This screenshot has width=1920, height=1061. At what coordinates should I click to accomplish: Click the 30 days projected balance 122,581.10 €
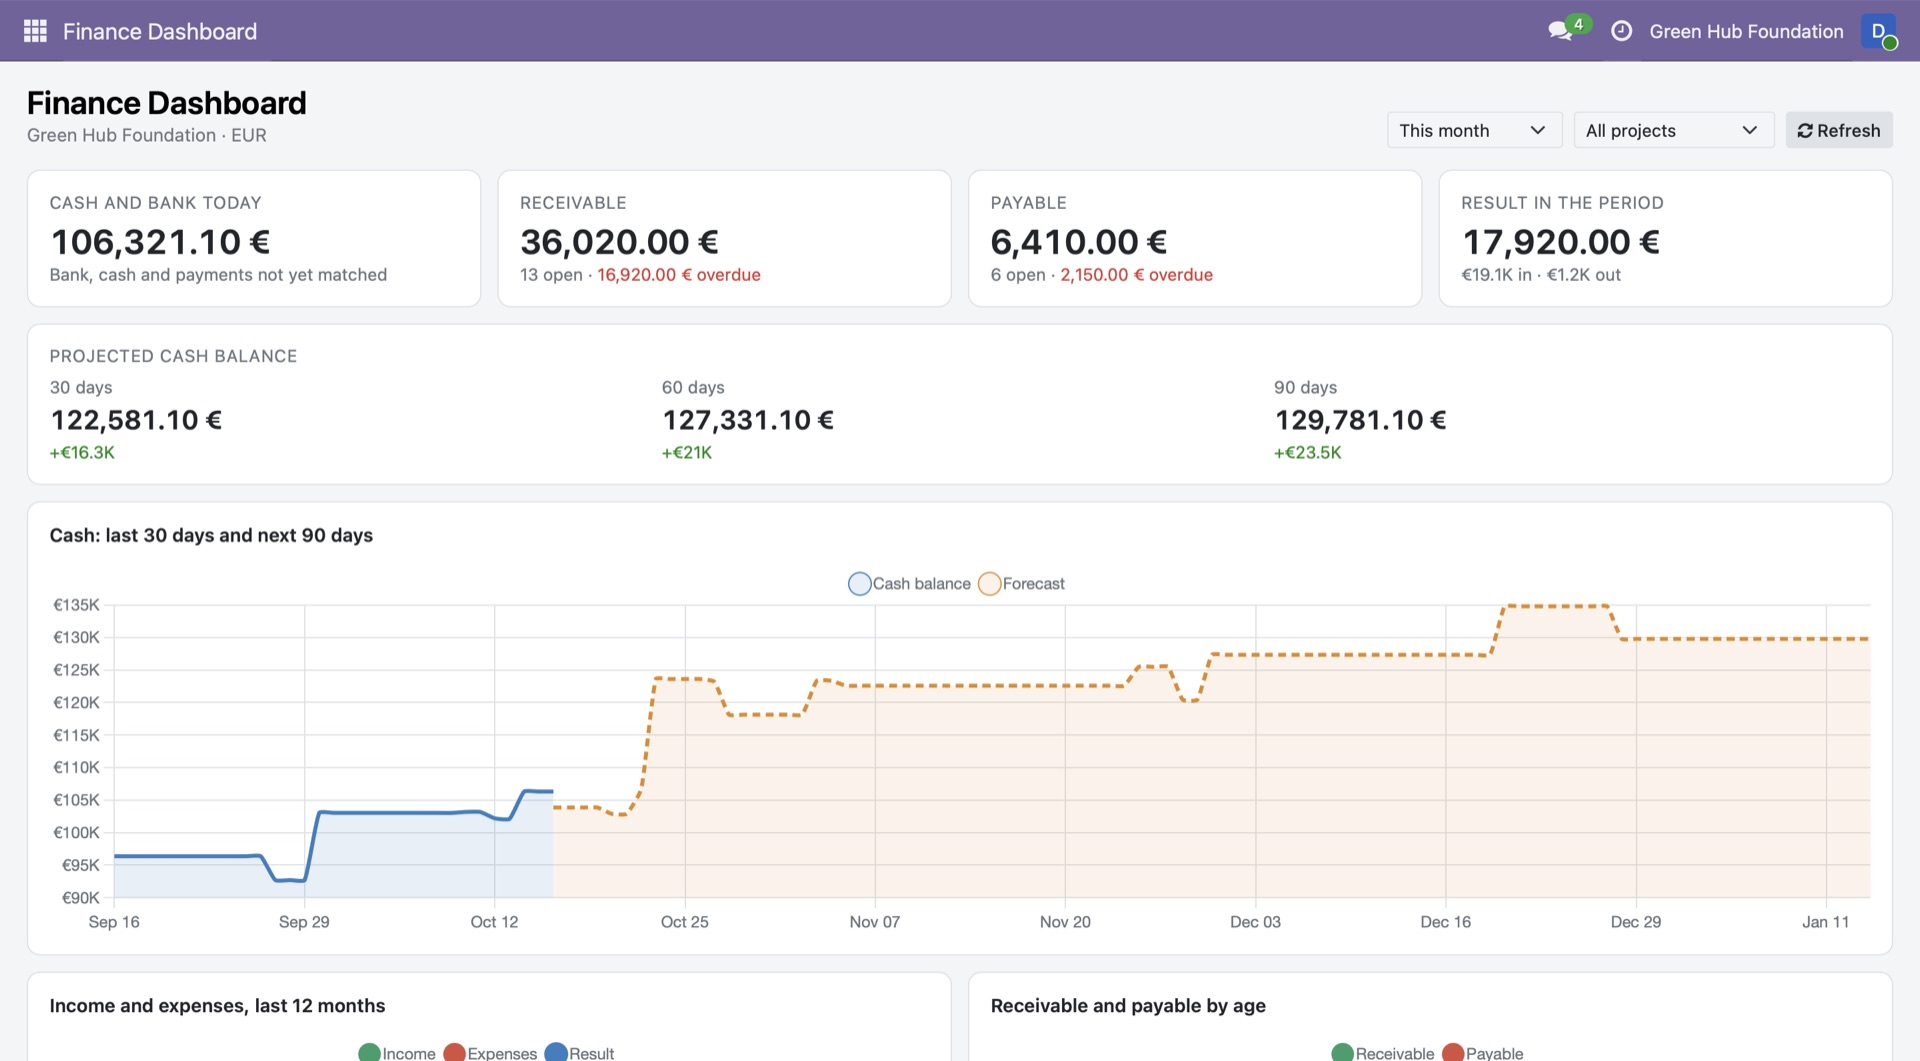click(x=136, y=420)
